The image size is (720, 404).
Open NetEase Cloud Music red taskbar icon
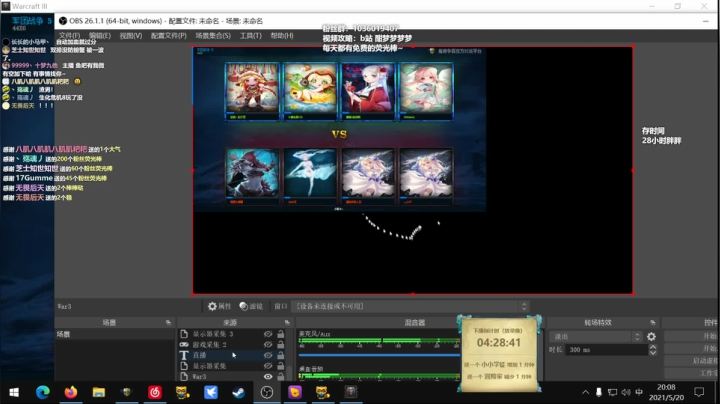[x=155, y=393]
